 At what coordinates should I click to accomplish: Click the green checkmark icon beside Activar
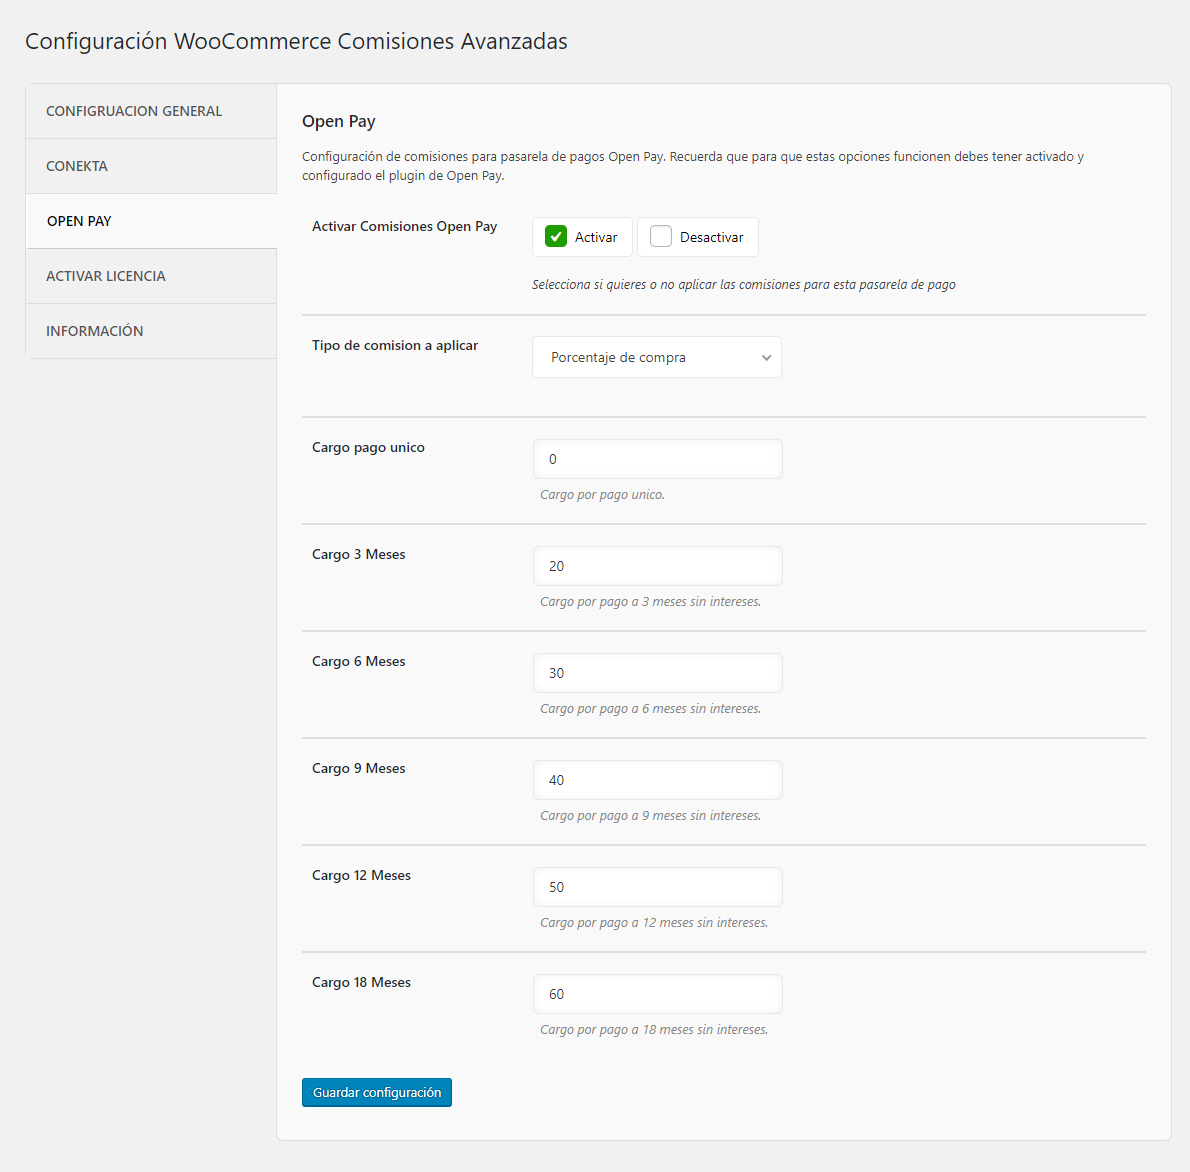pos(556,237)
